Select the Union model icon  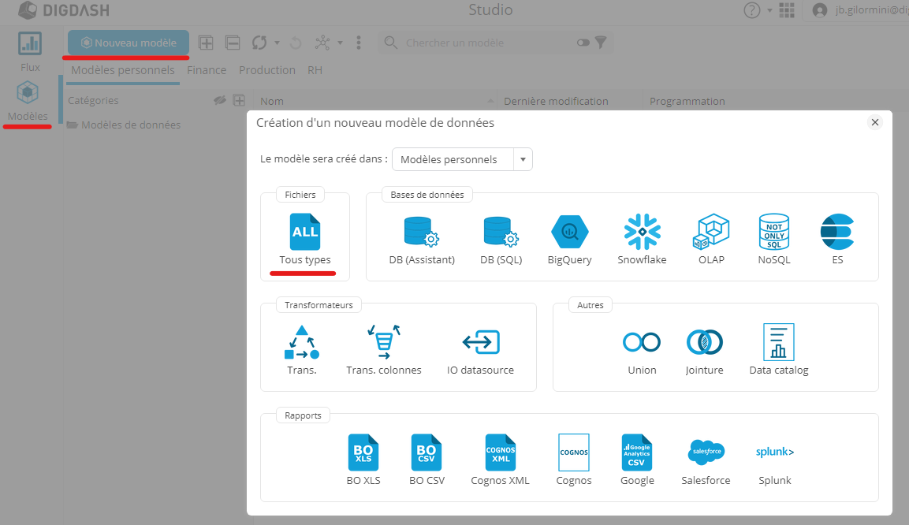(641, 342)
